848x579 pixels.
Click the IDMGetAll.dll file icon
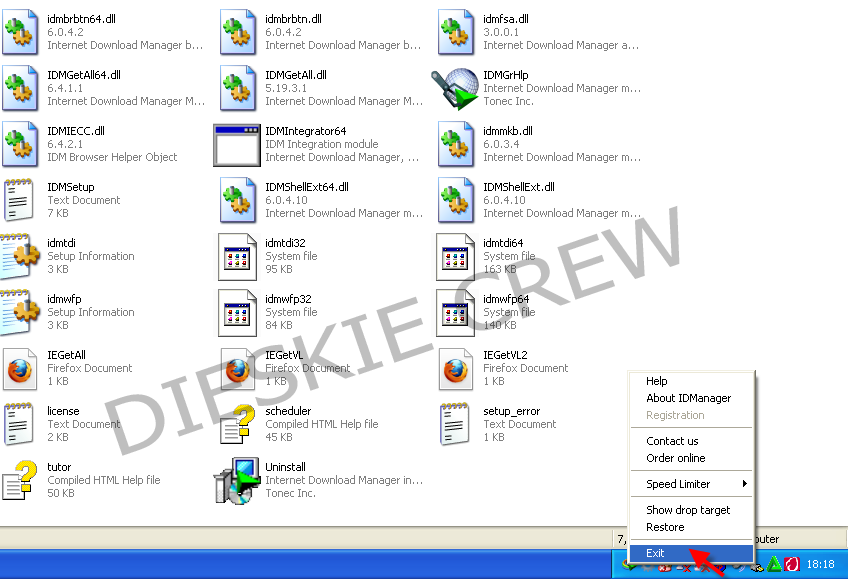pos(238,88)
